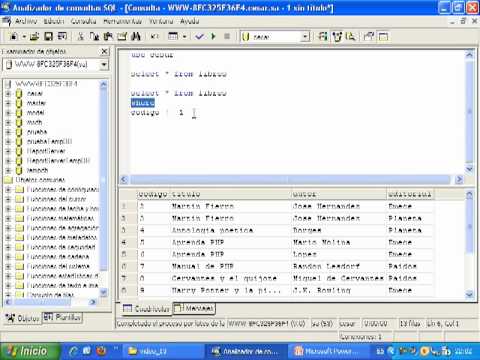The height and width of the screenshot is (360, 480).
Task: Click the editorial column header in results
Action: 410,194
